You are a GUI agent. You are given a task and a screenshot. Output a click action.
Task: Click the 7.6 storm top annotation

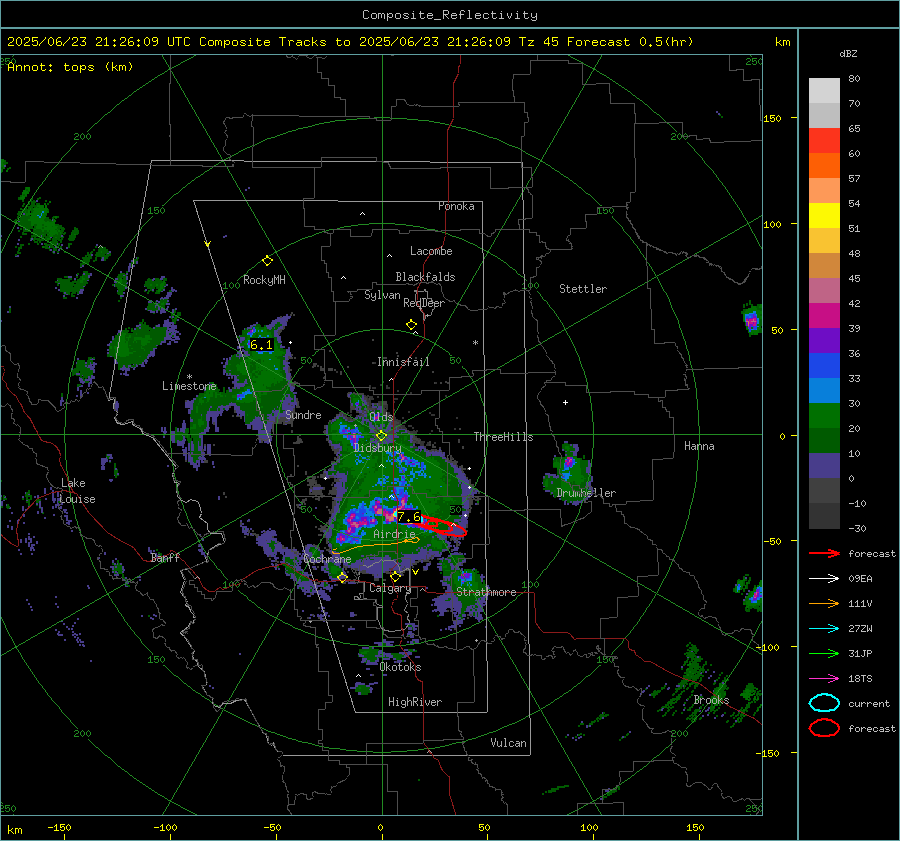pos(409,517)
